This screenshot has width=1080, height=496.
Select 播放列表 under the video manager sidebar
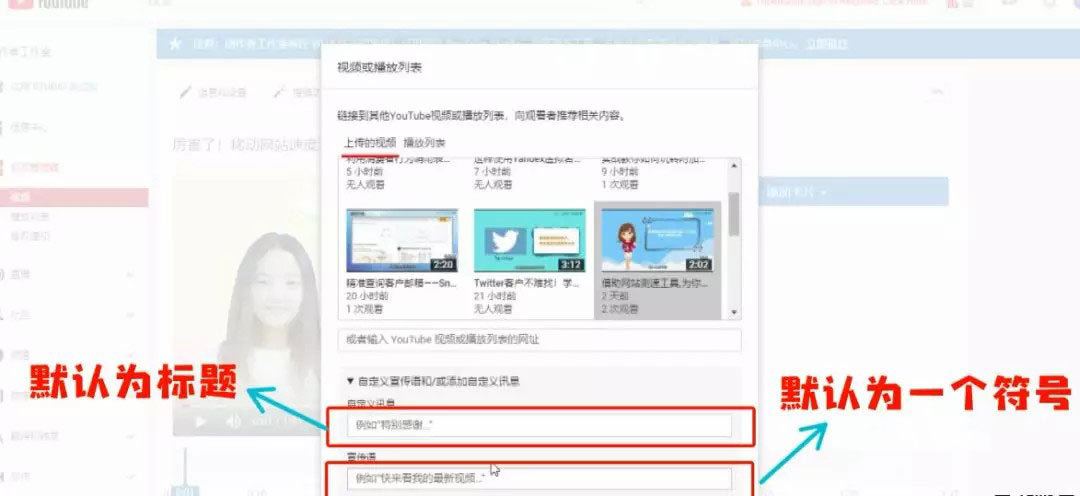click(x=30, y=216)
